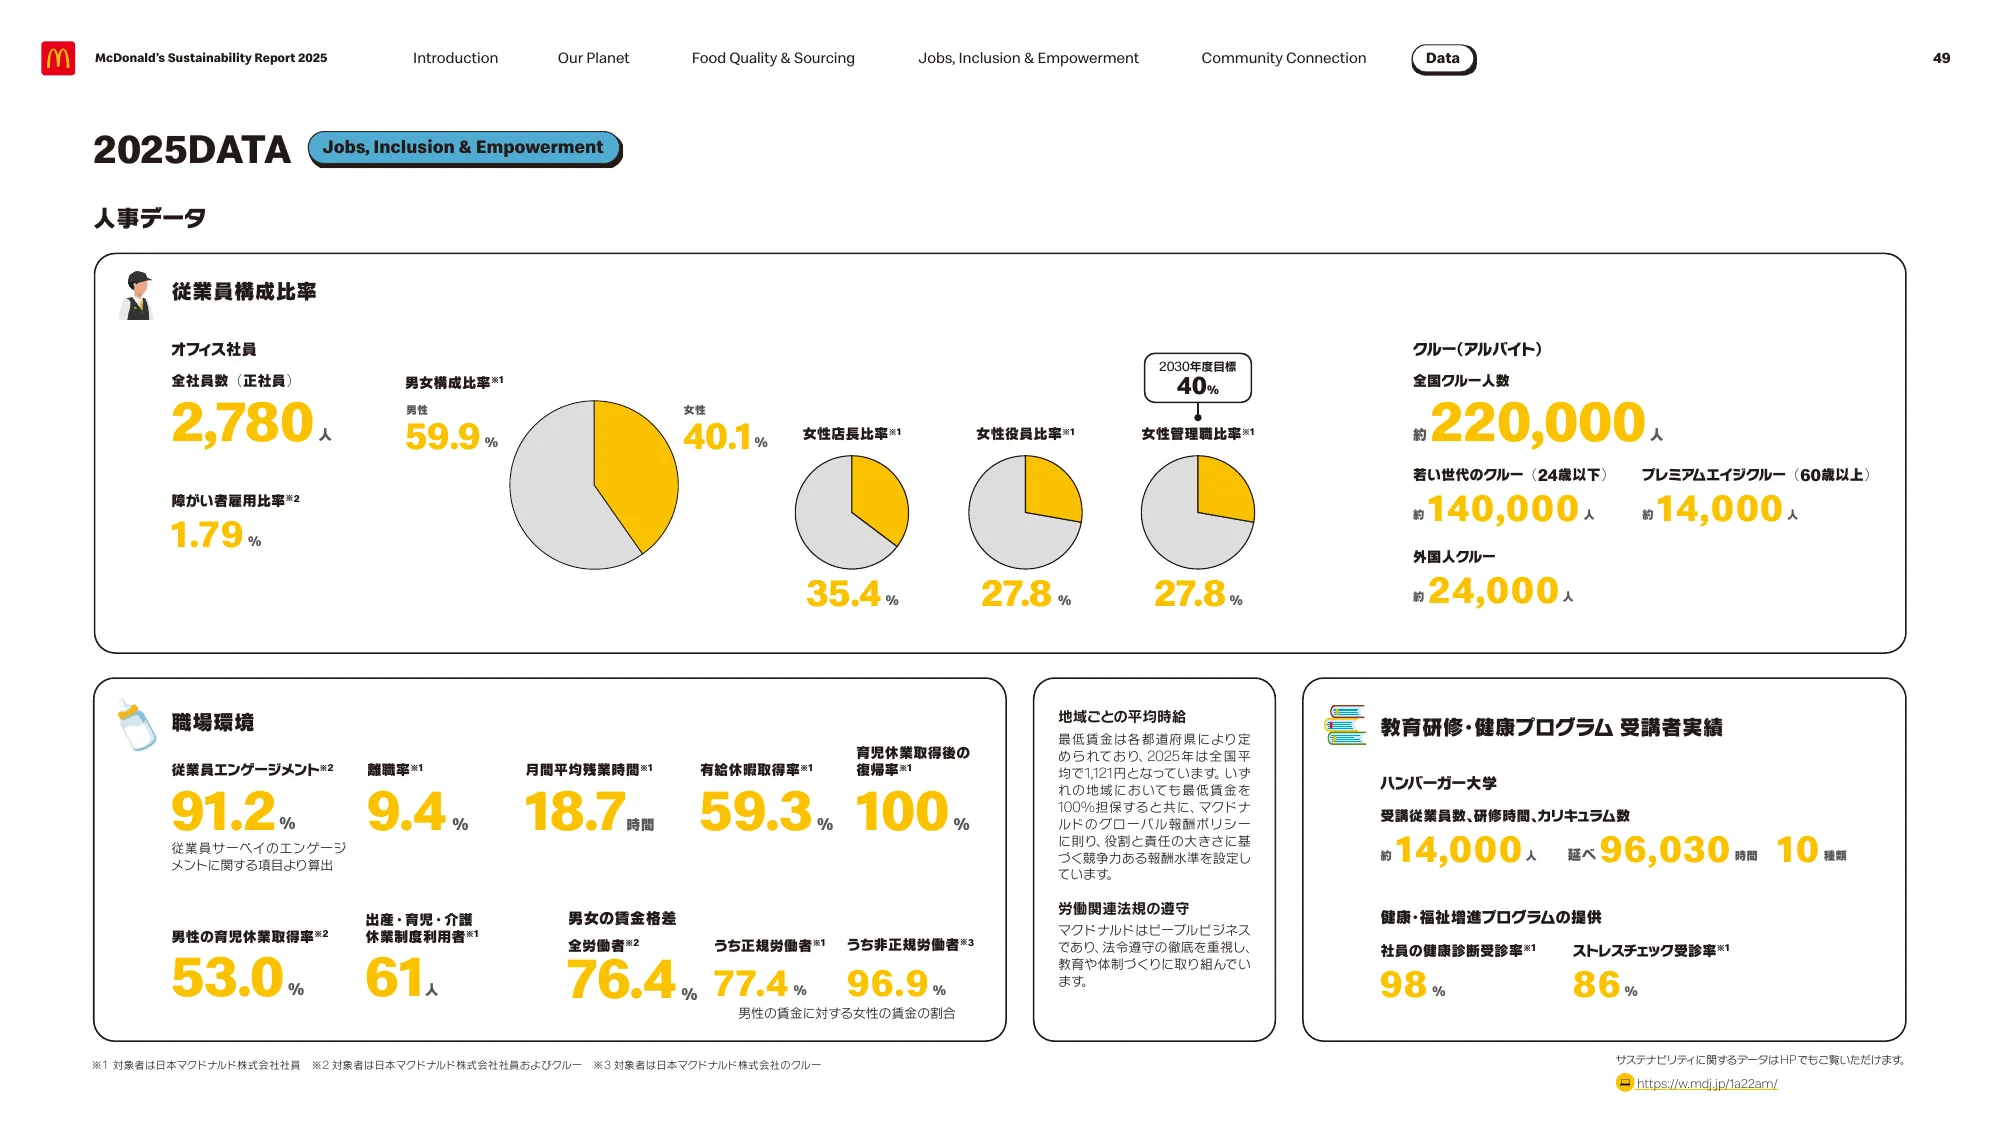The image size is (2000, 1125).
Task: Click the male/female composition pie chart
Action: [594, 485]
